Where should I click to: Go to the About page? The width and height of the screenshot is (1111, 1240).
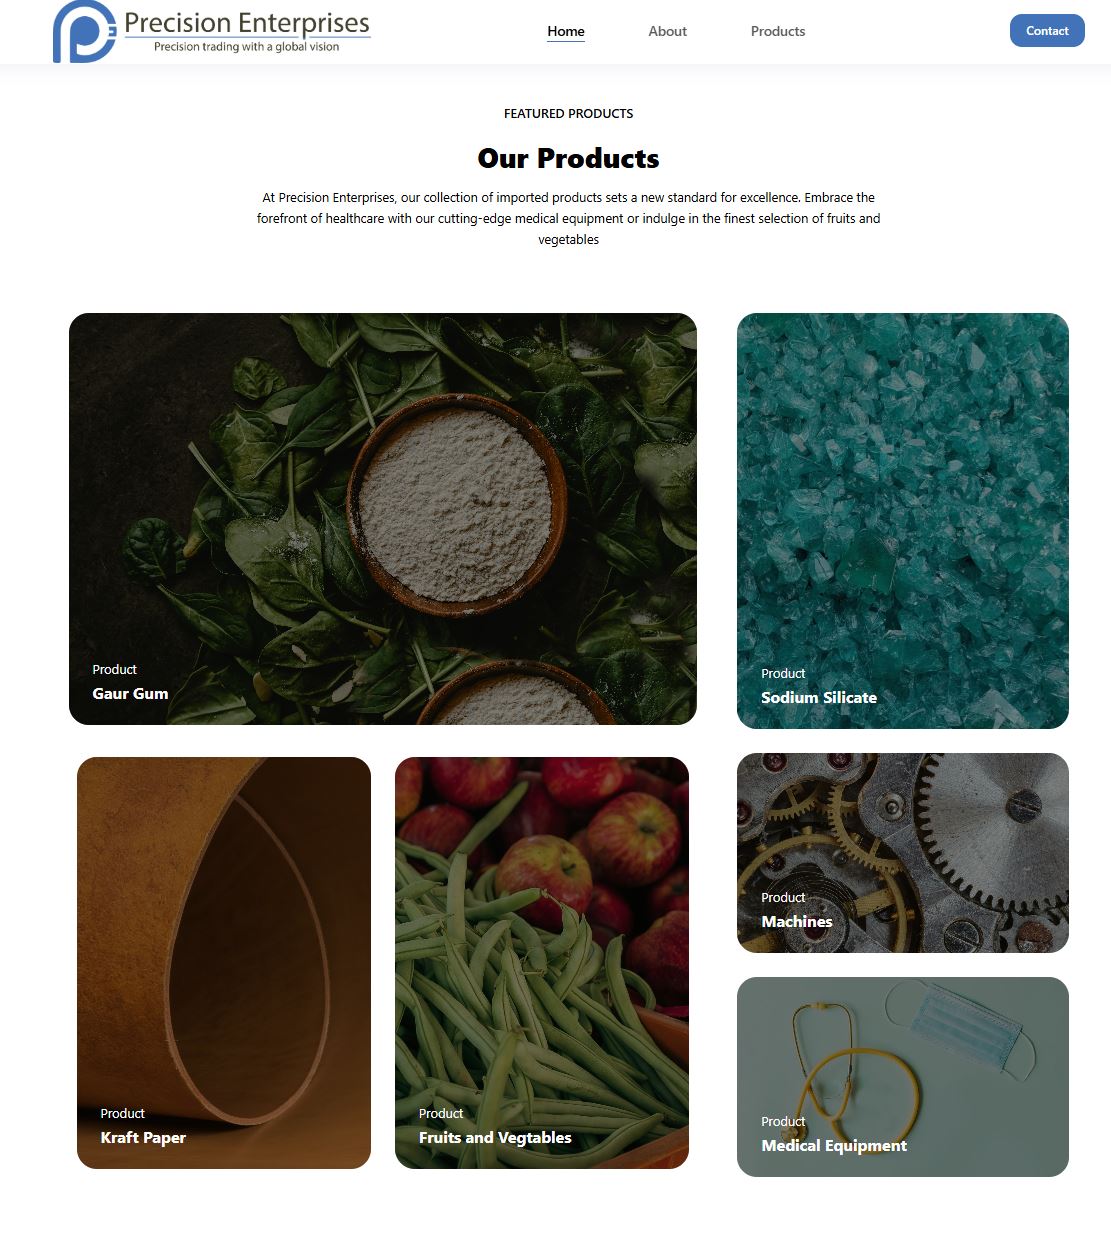point(667,31)
